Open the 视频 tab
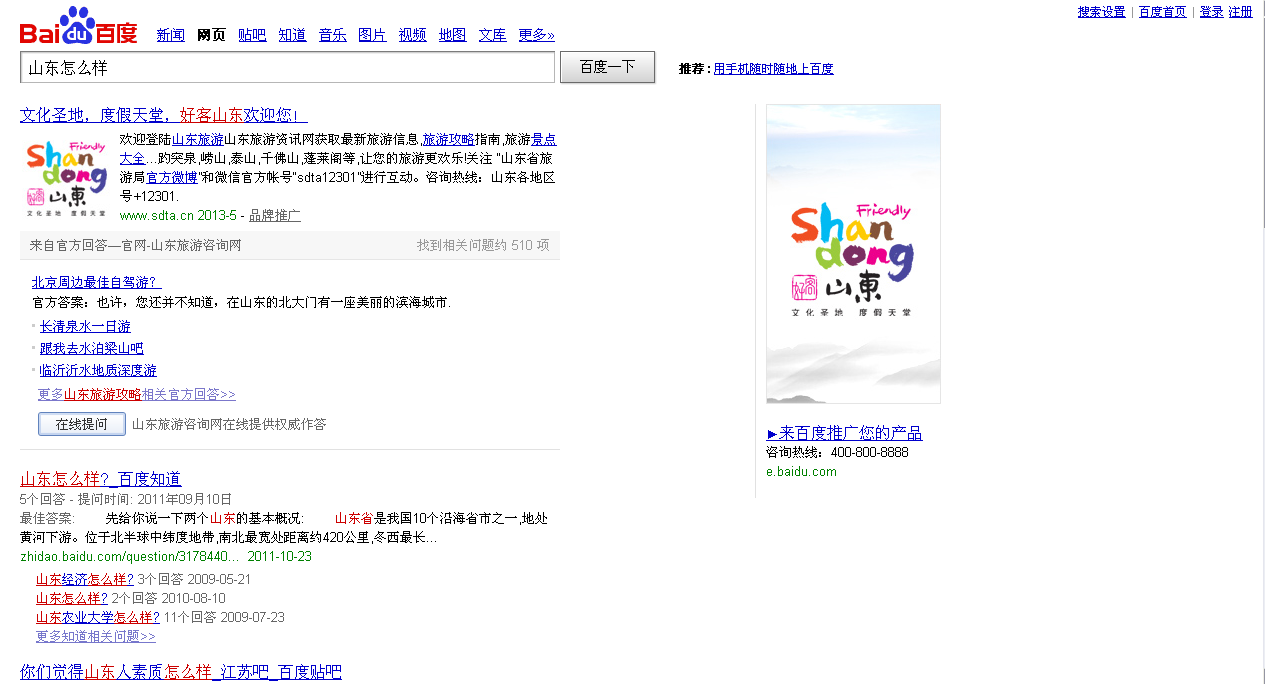Viewport: 1265px width, 684px height. coord(412,35)
